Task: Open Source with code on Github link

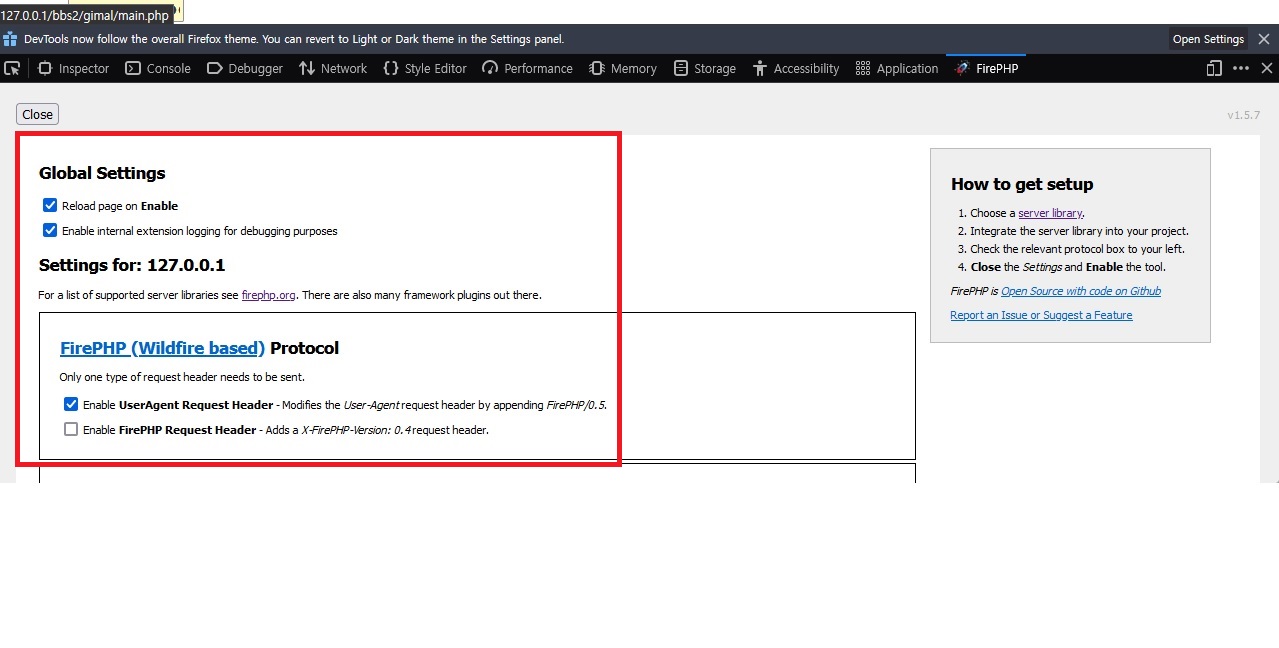Action: pos(1081,291)
